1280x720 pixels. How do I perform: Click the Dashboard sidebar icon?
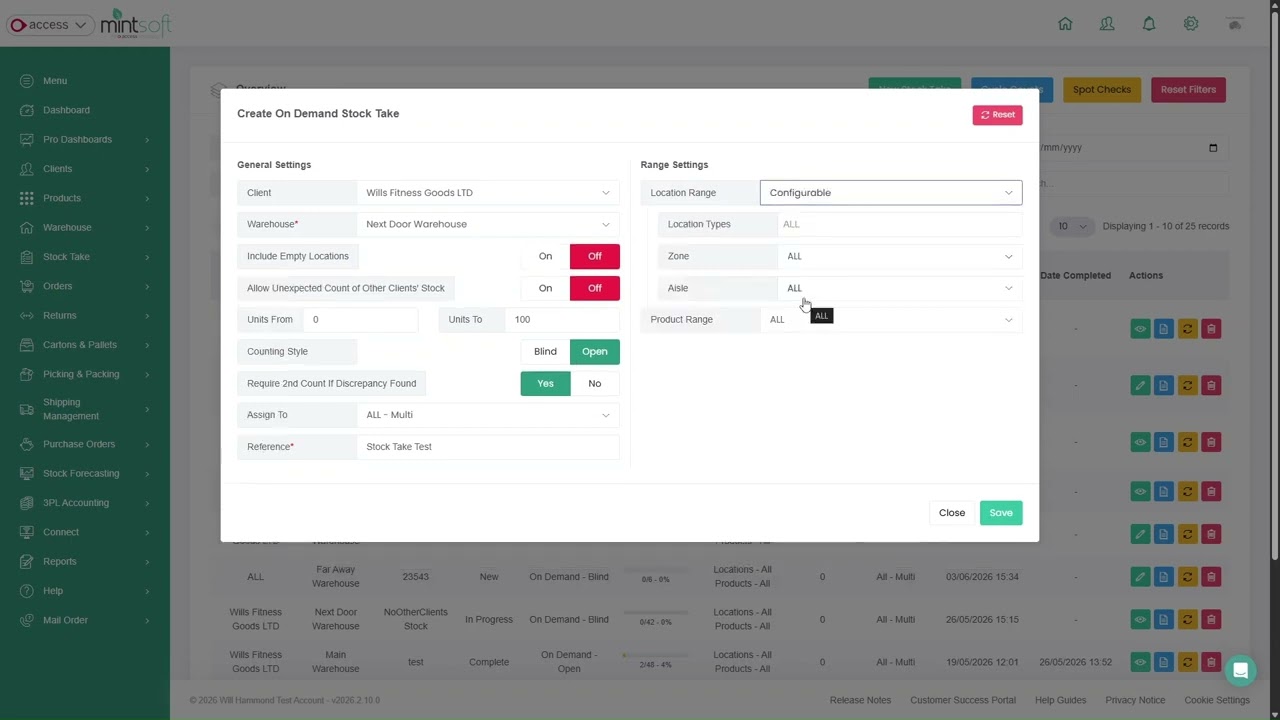[26, 110]
